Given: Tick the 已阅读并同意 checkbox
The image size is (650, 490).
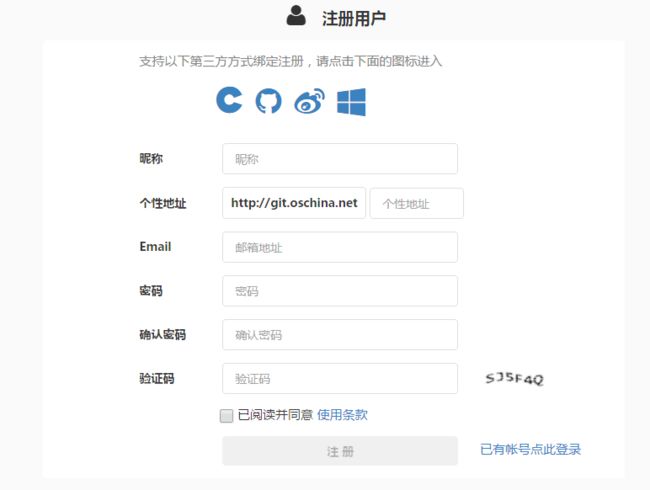Looking at the screenshot, I should coord(226,416).
